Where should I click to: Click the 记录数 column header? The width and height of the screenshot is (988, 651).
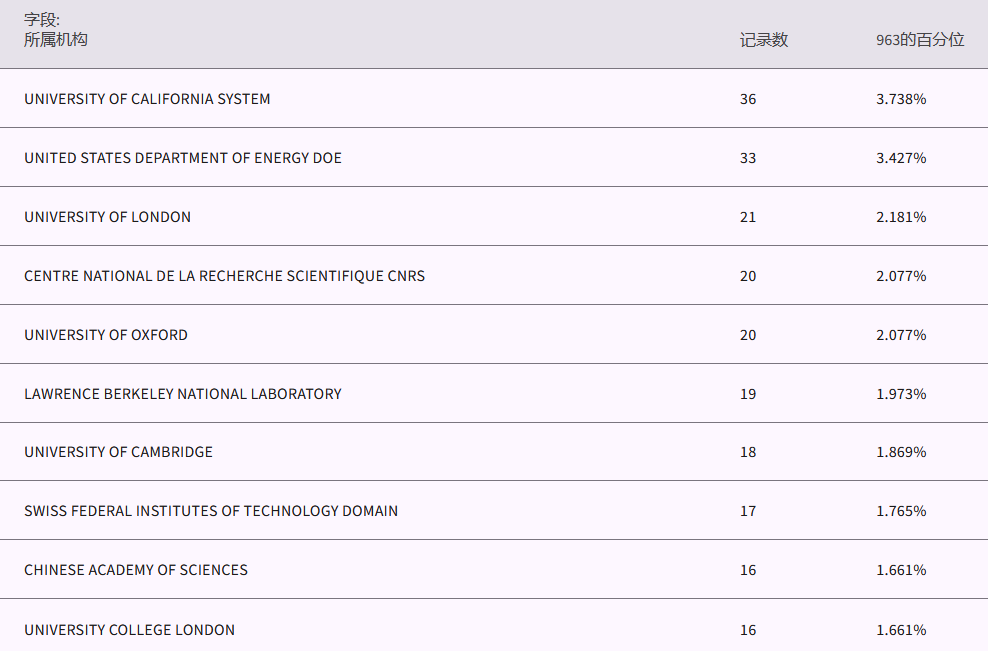tap(764, 40)
